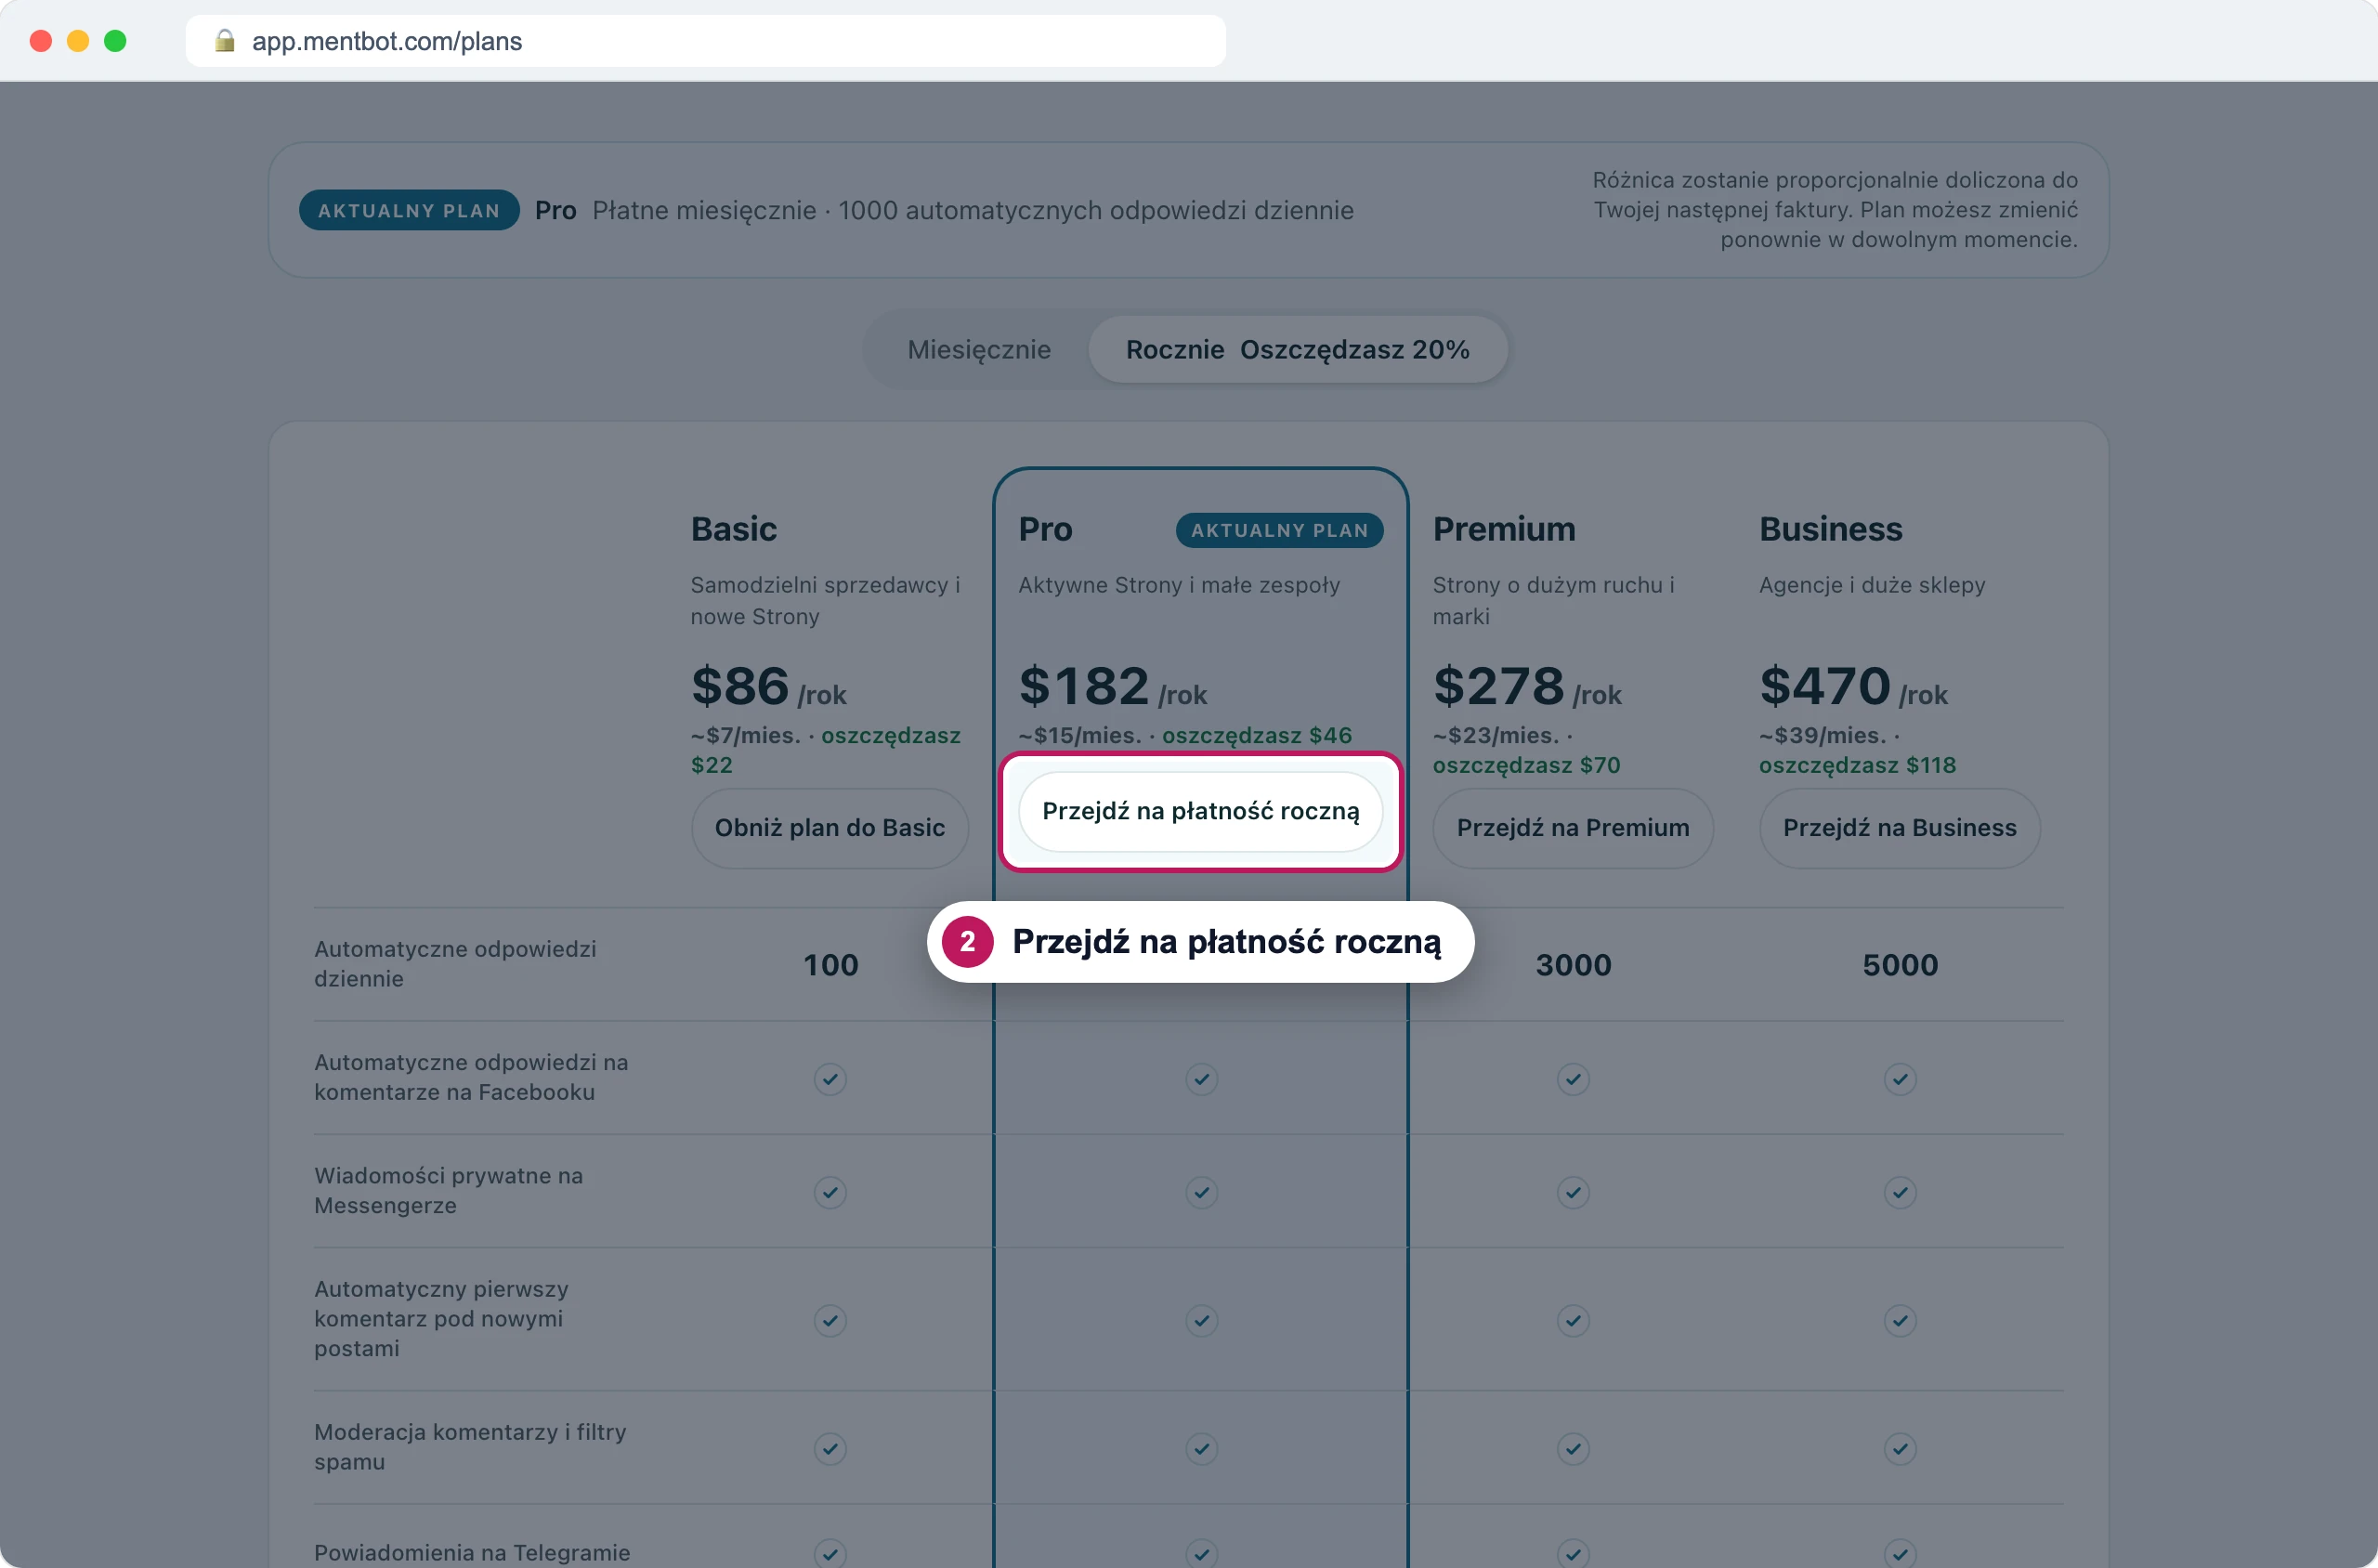The height and width of the screenshot is (1568, 2378).
Task: Click Business checkmark for spam filter moderation
Action: pyautogui.click(x=1900, y=1448)
